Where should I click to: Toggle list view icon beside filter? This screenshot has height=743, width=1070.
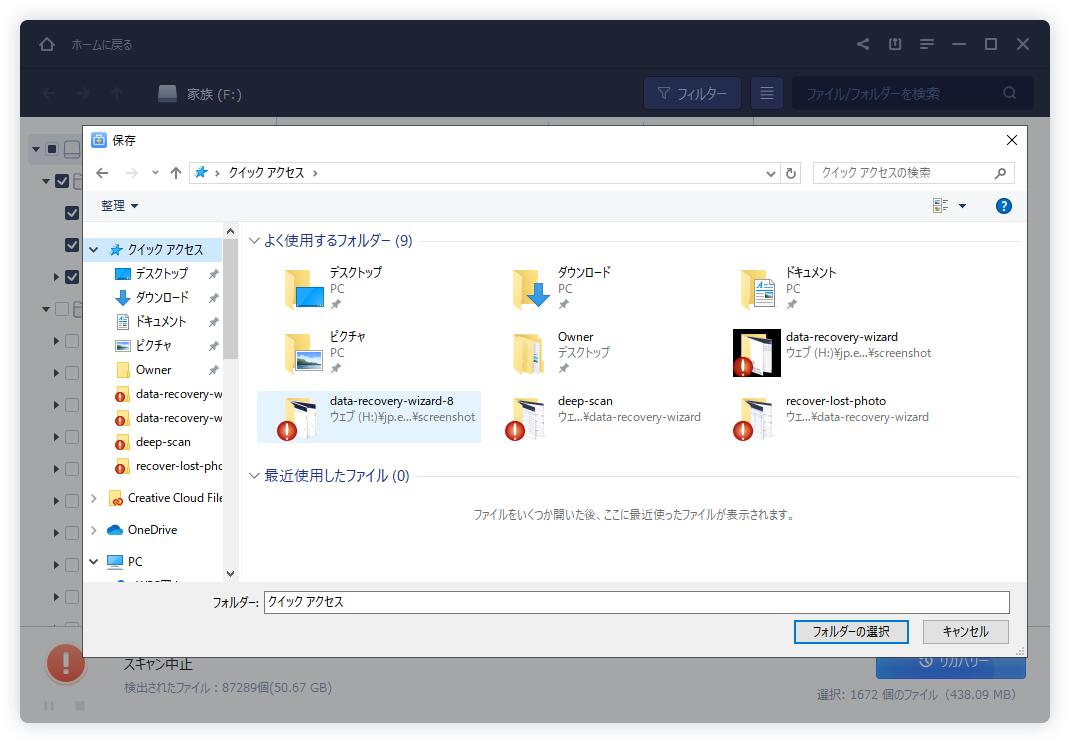point(766,93)
